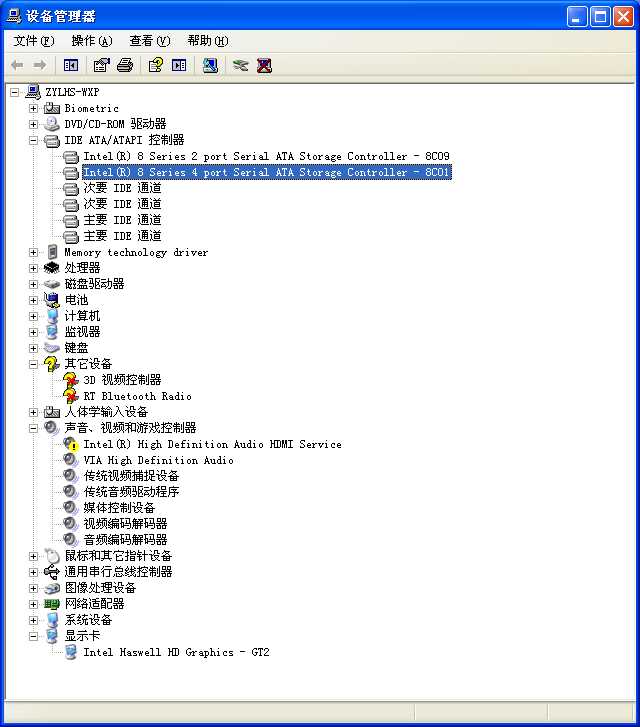Collapse the 声音、视频和游戏控制器 node
The image size is (640, 727).
(x=33, y=428)
